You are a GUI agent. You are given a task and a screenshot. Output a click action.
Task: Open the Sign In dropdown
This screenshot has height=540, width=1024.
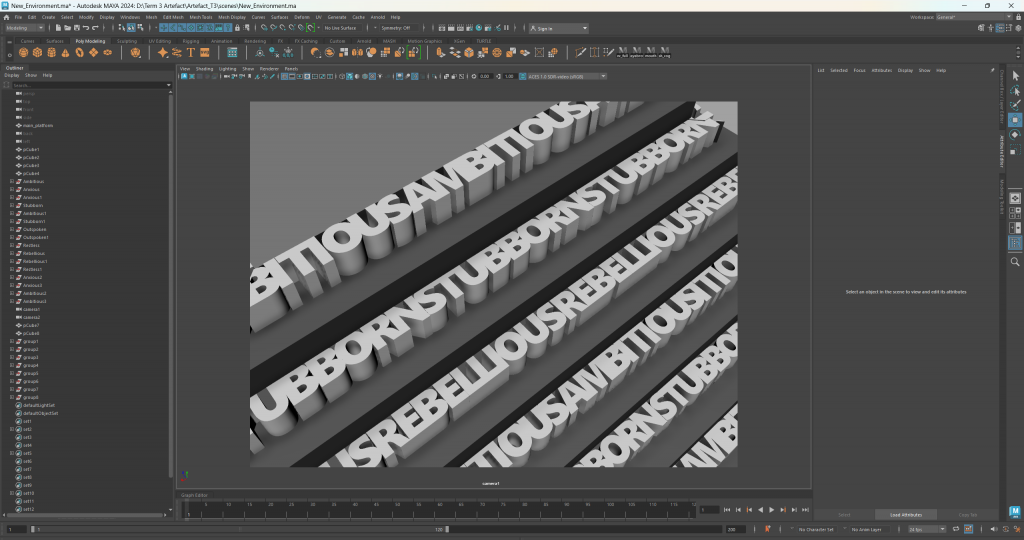tap(558, 28)
